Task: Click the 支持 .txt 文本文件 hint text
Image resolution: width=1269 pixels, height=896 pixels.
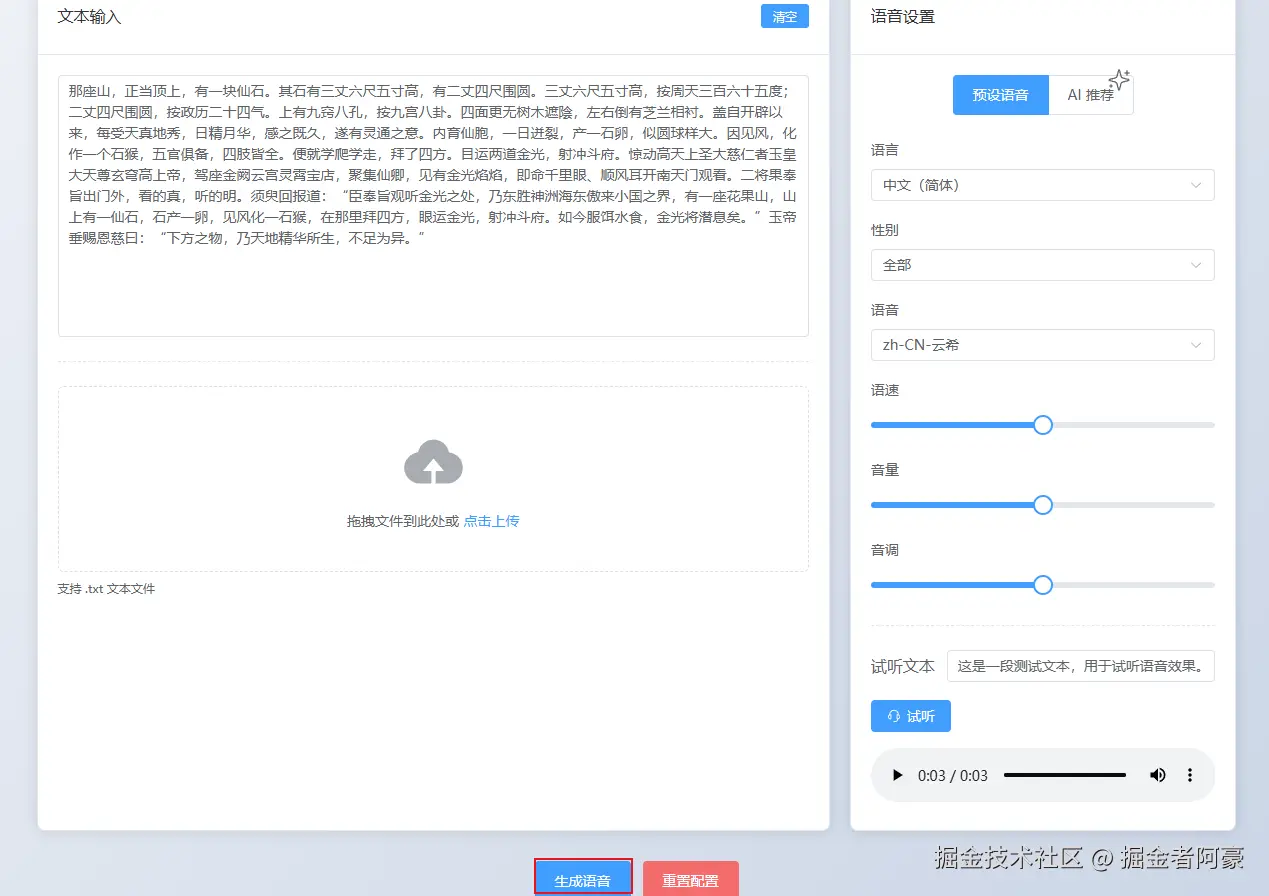Action: pyautogui.click(x=106, y=589)
